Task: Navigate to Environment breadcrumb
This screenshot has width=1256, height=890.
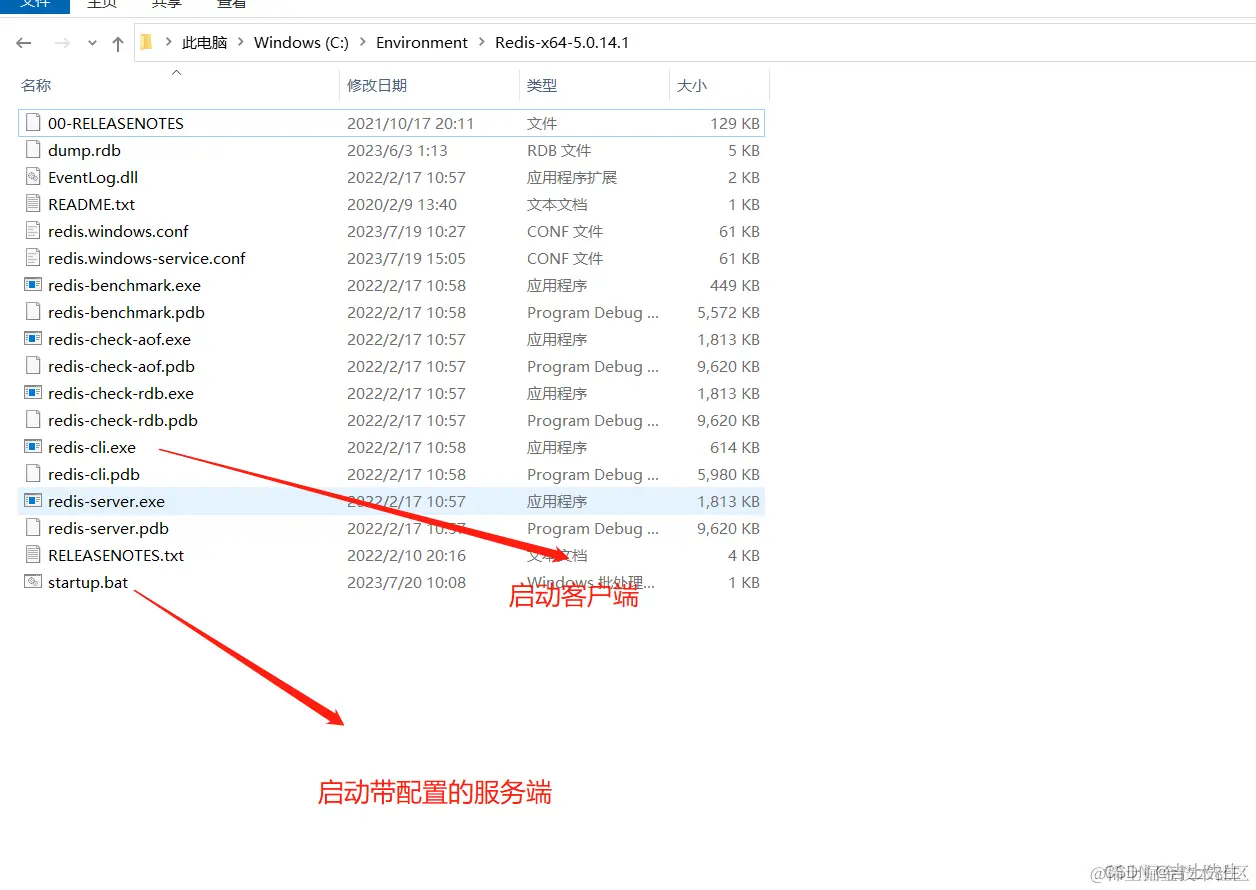Action: click(422, 43)
